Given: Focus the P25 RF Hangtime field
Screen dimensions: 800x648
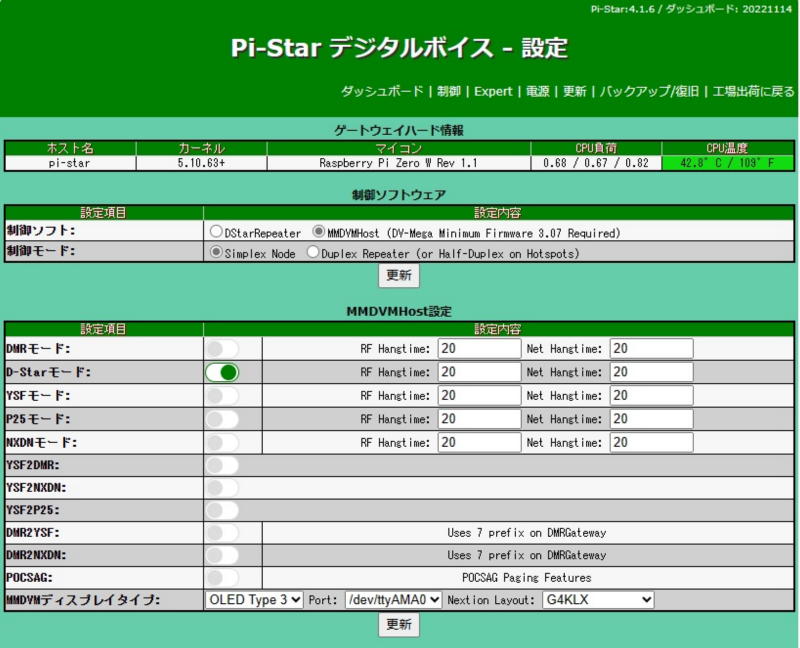Looking at the screenshot, I should [479, 419].
